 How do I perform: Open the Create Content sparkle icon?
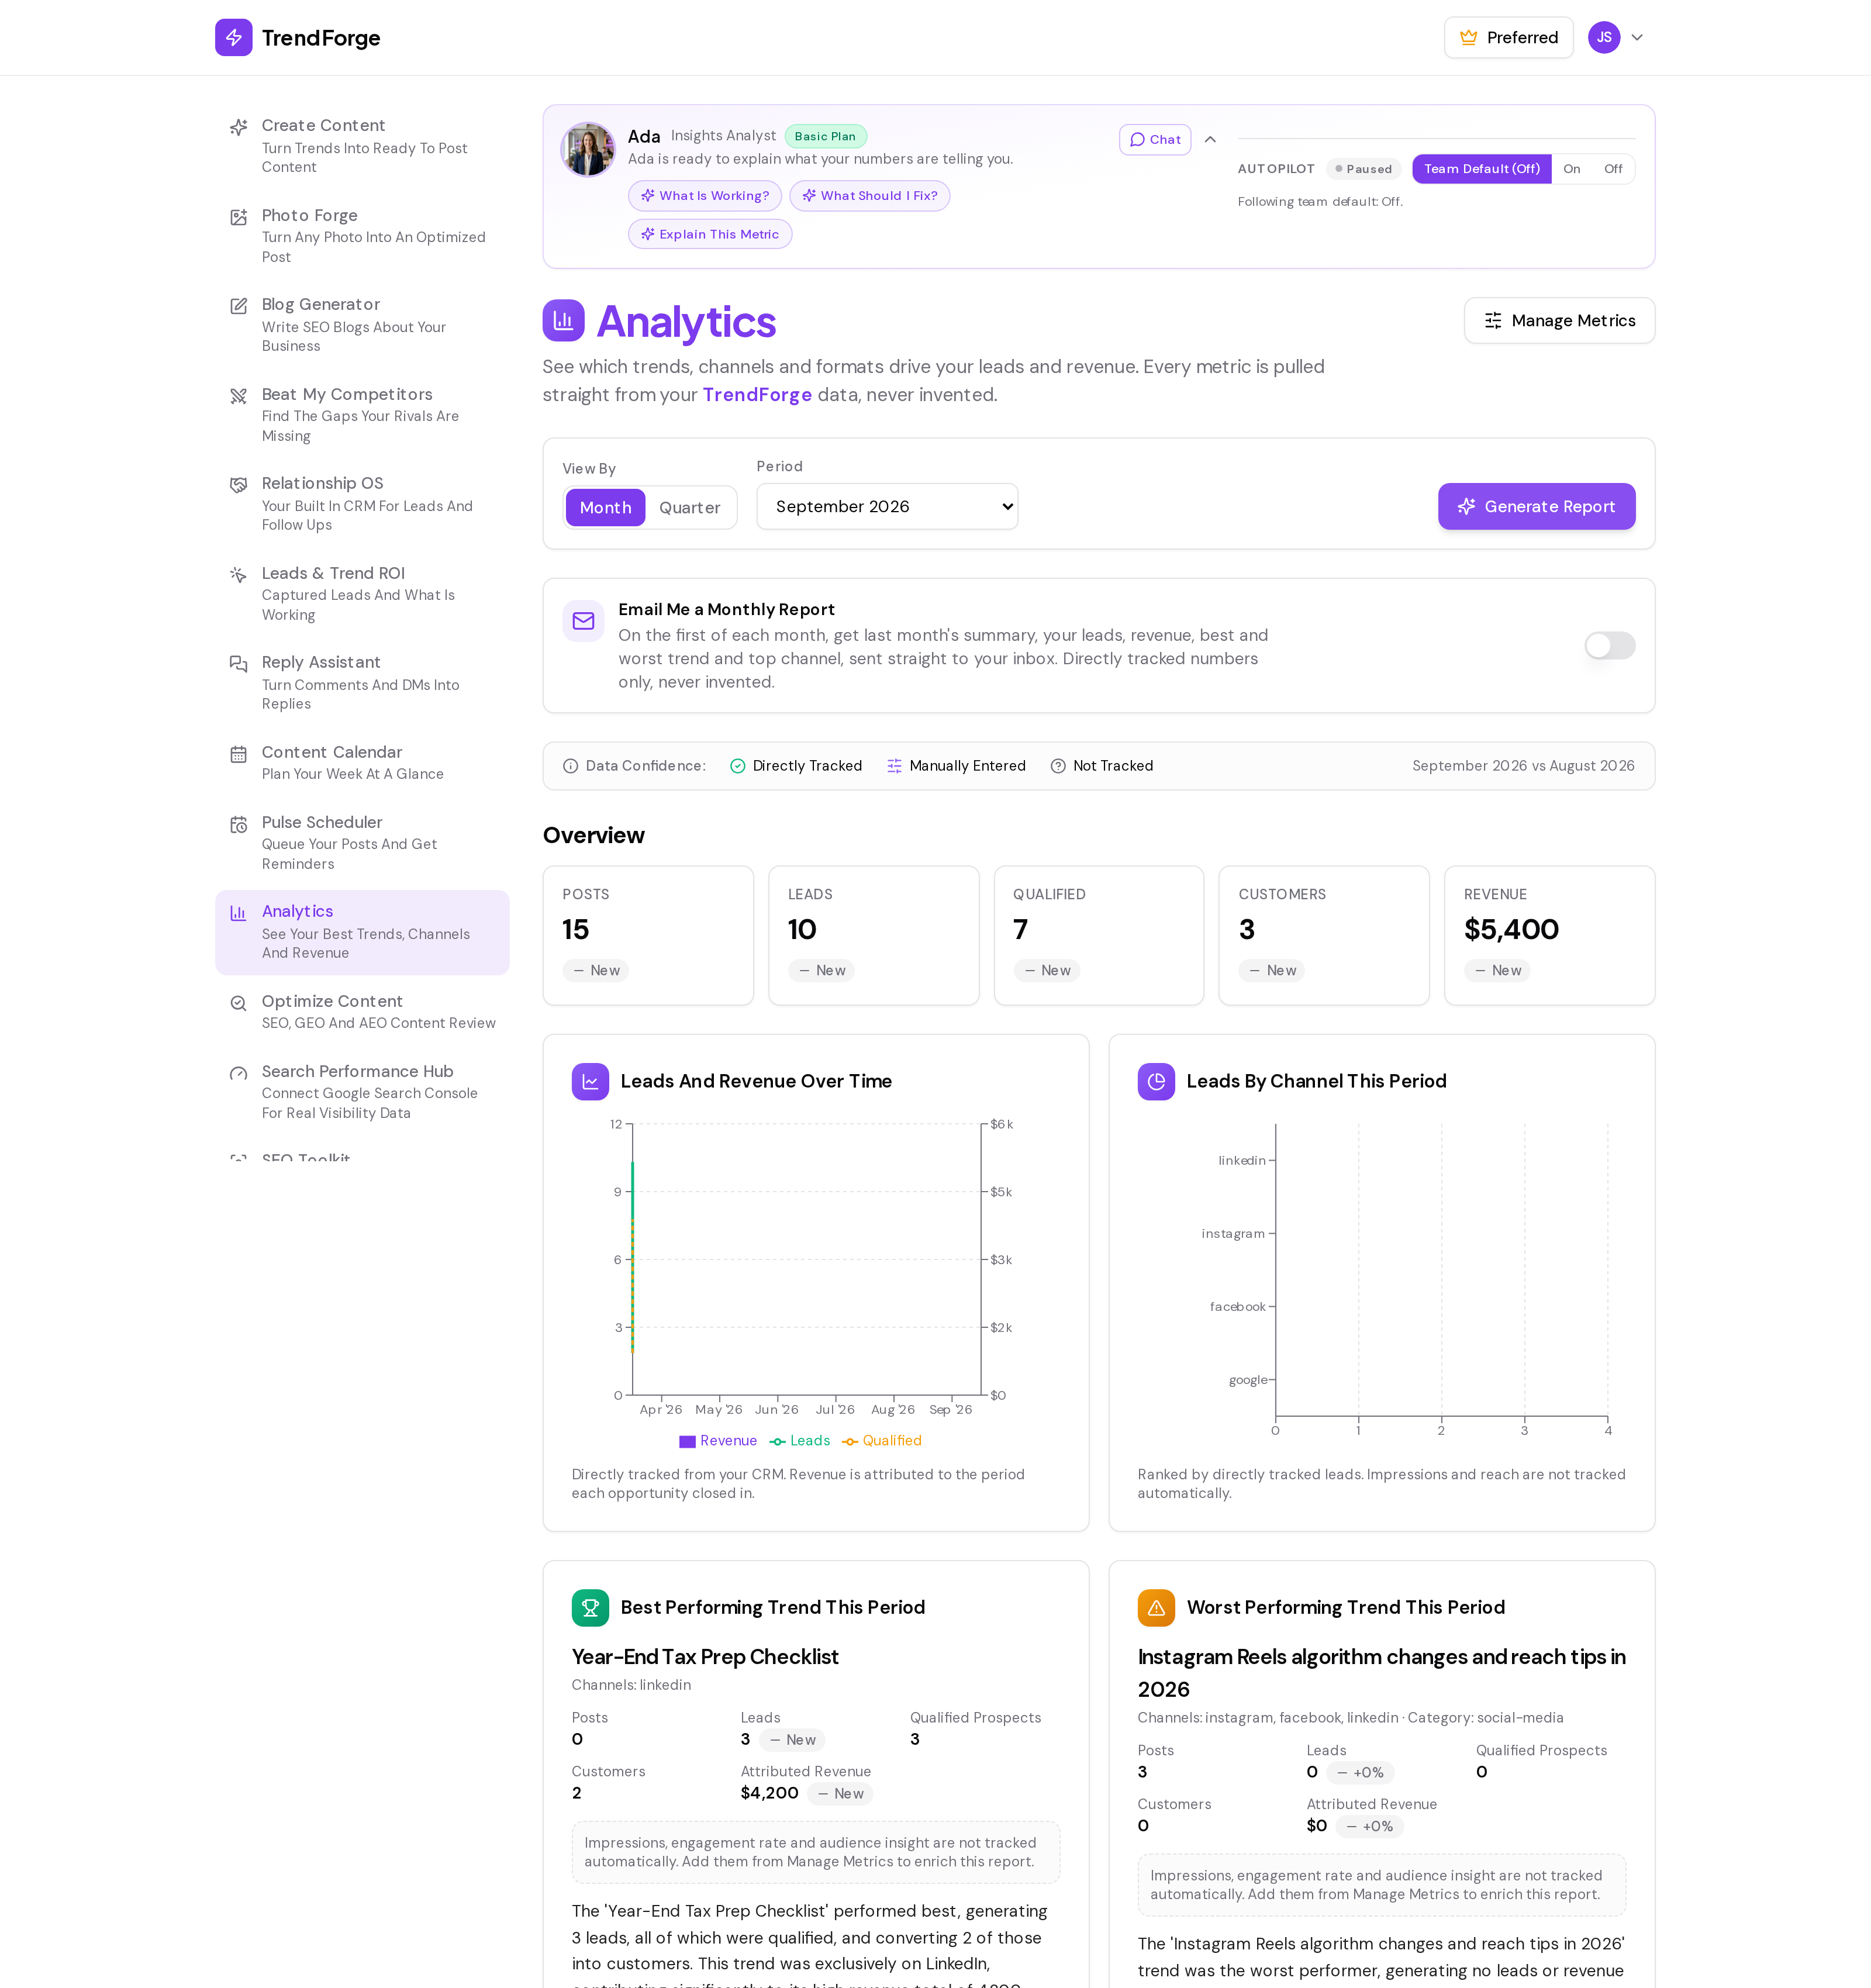click(x=238, y=127)
